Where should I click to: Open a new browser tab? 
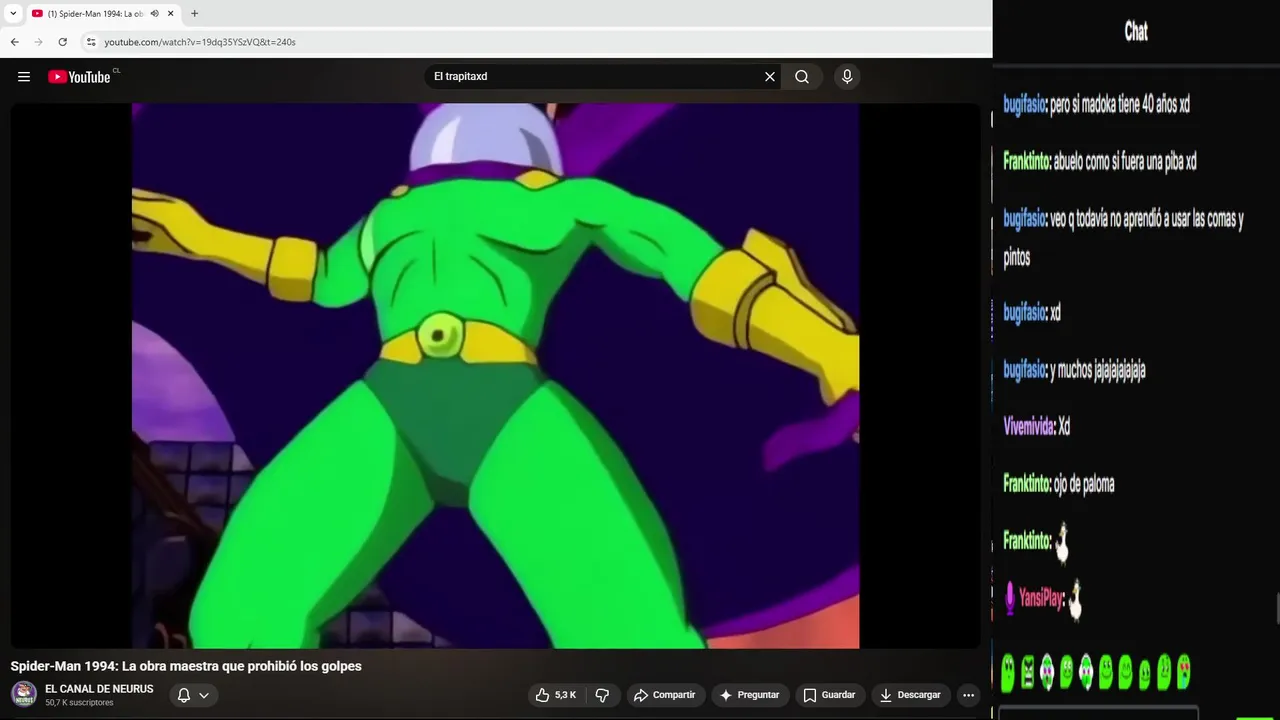(x=194, y=14)
